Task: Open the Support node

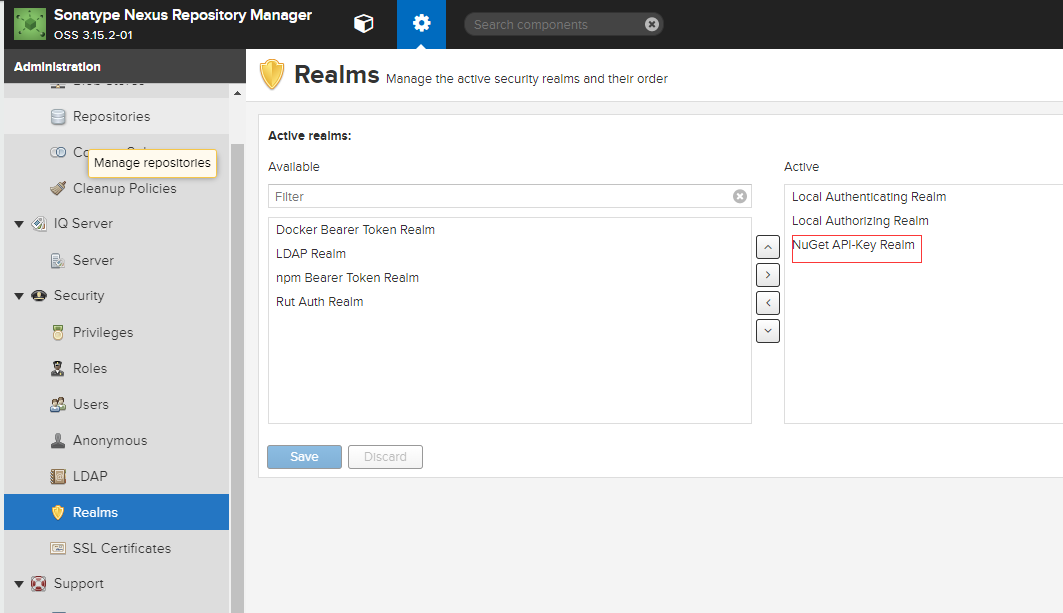Action: 79,583
